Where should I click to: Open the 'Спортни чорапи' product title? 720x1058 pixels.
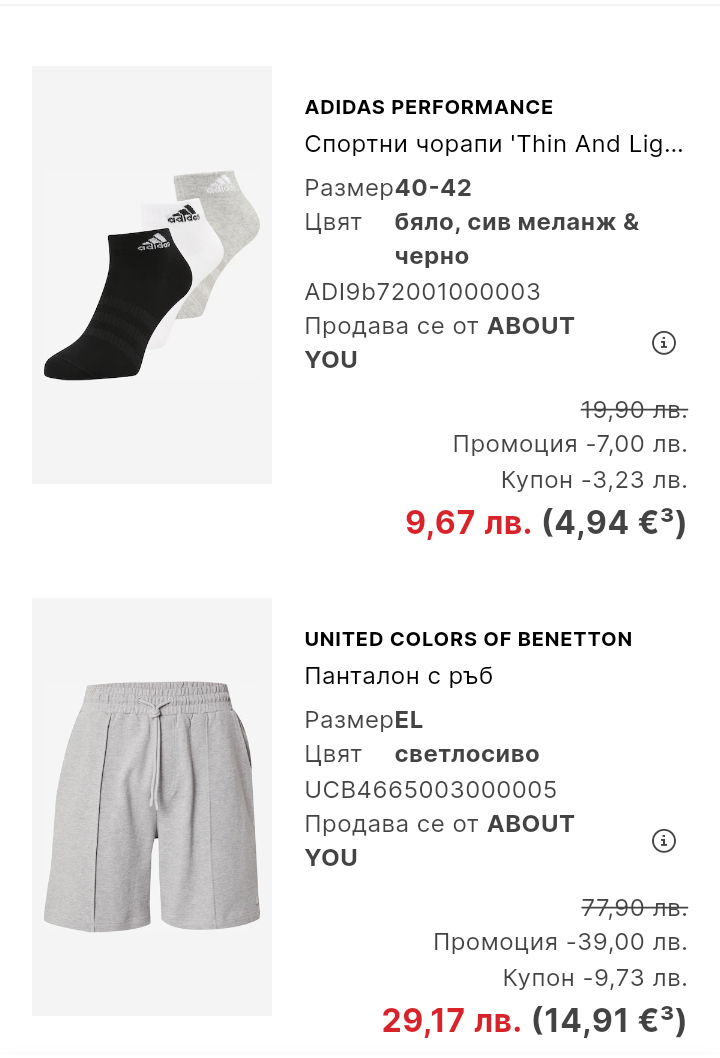tap(494, 144)
